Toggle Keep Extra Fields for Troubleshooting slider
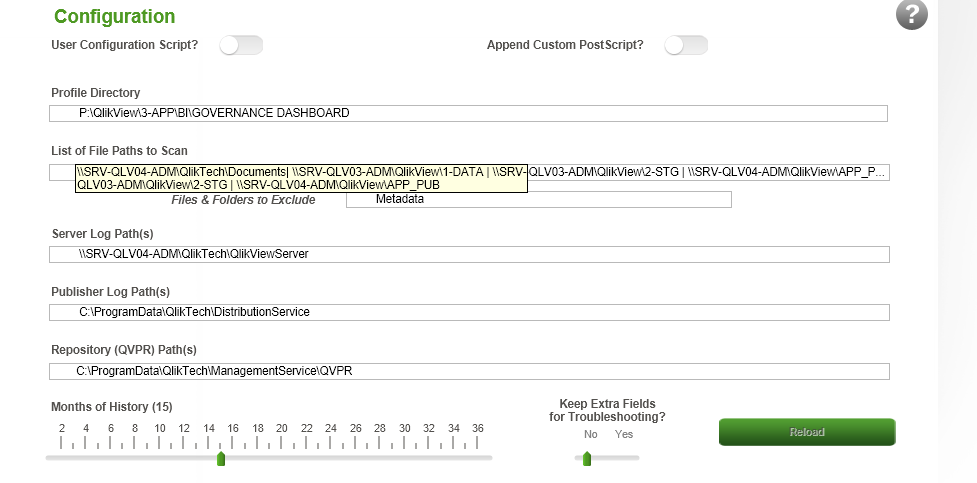977x483 pixels. coord(606,458)
